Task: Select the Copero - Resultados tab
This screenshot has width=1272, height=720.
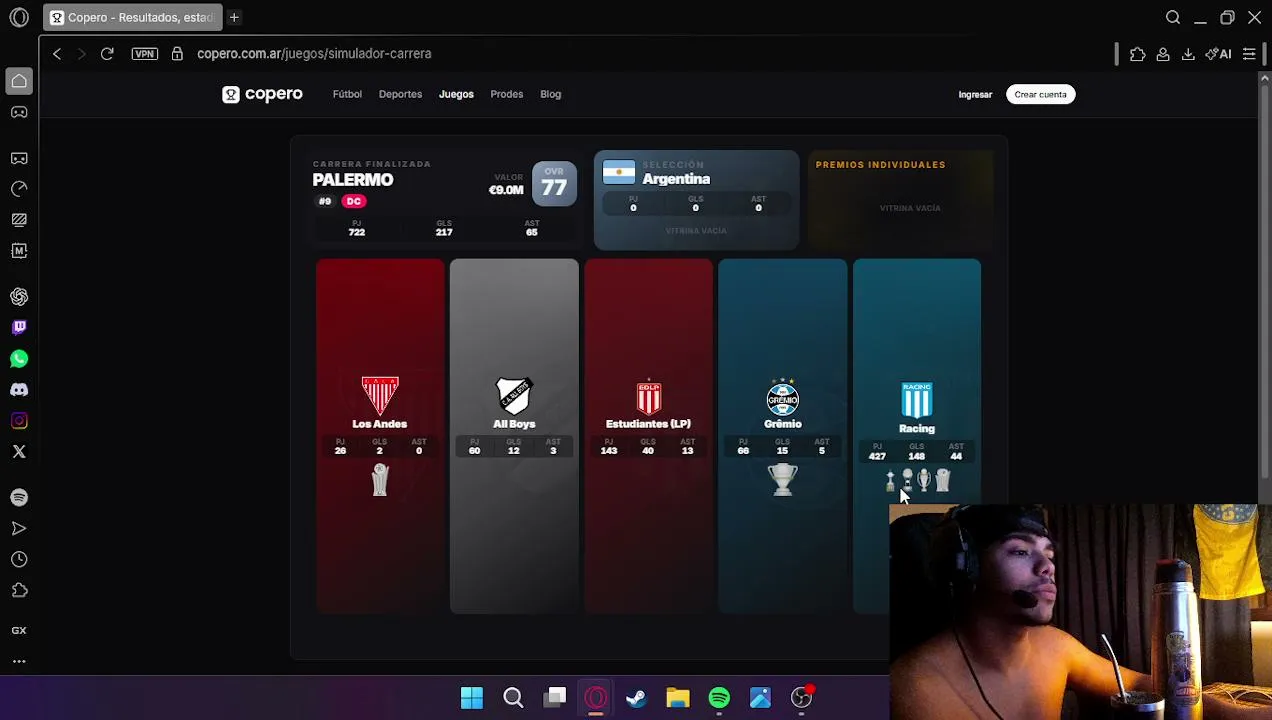Action: [132, 17]
